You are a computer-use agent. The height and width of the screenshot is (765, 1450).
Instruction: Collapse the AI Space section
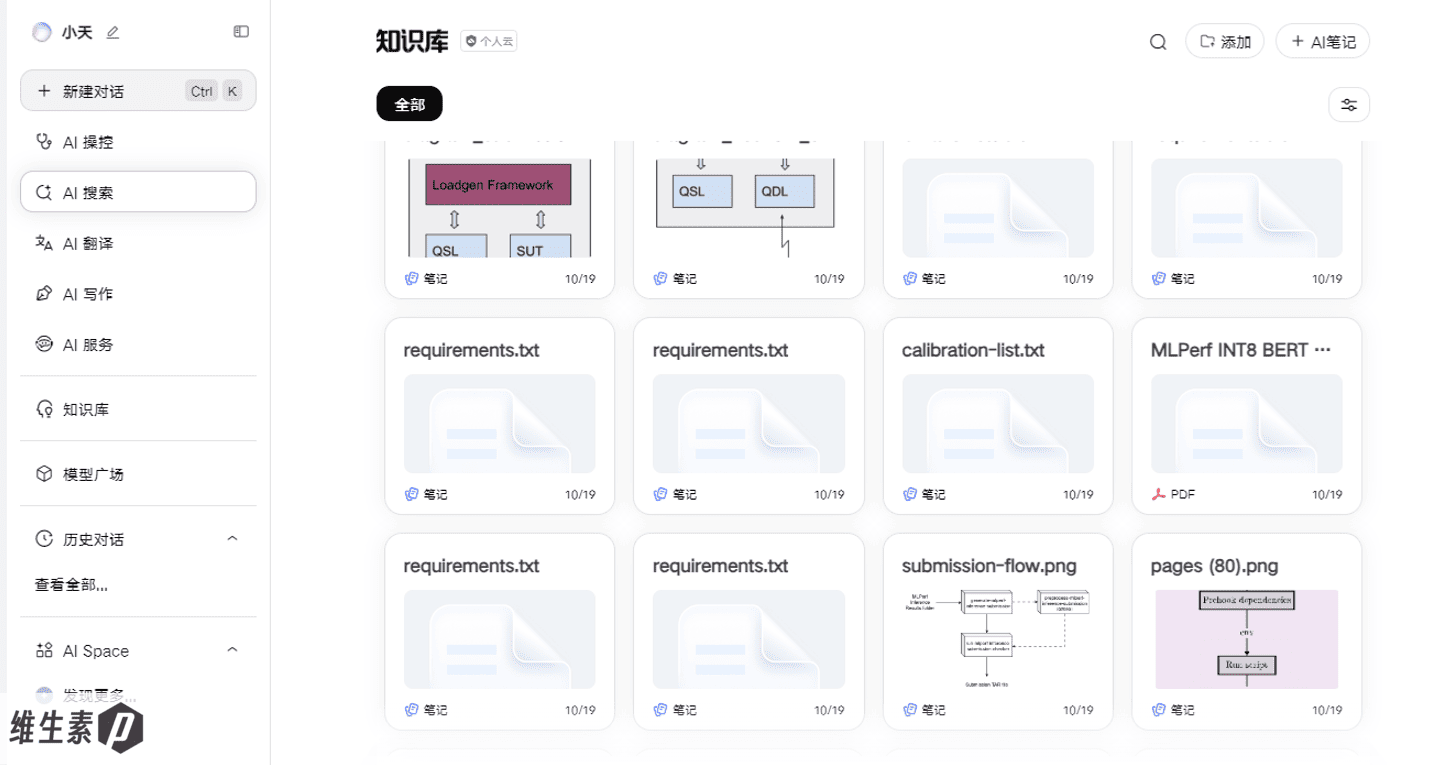(232, 650)
